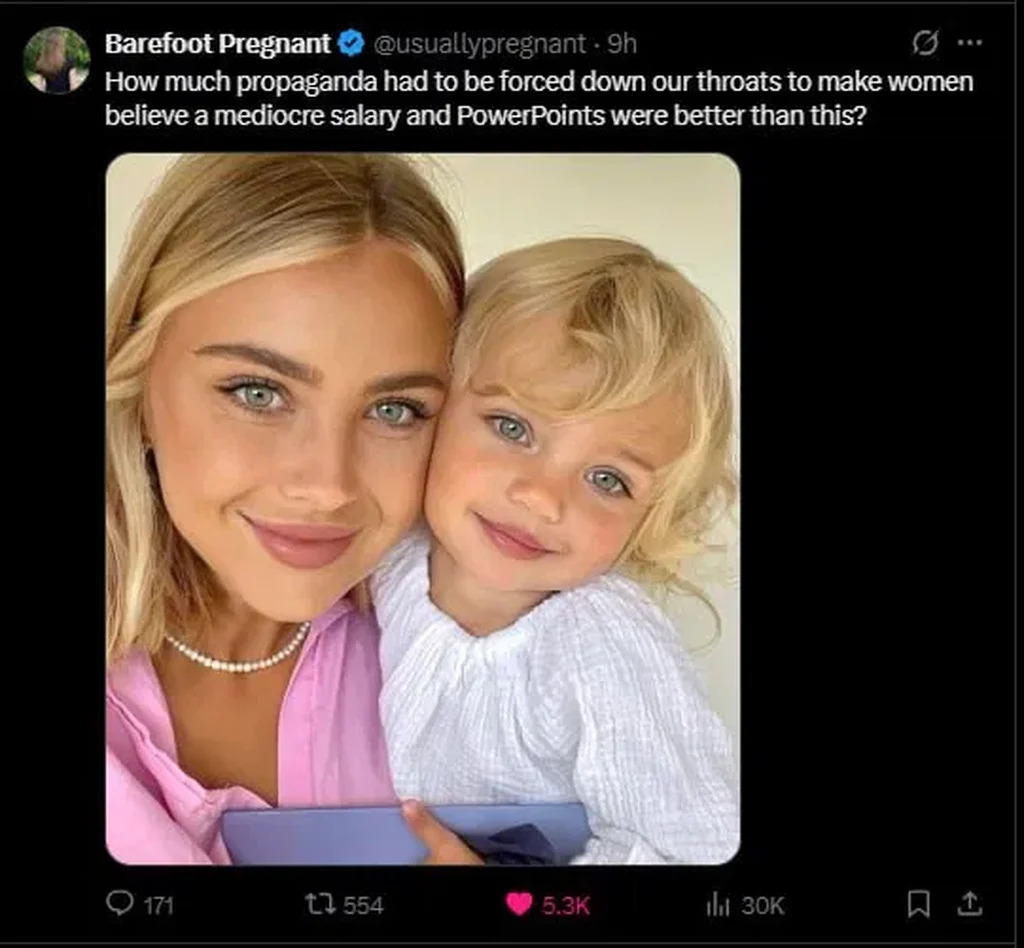The width and height of the screenshot is (1024, 948).
Task: Click the 9h post timestamp
Action: pyautogui.click(x=623, y=44)
